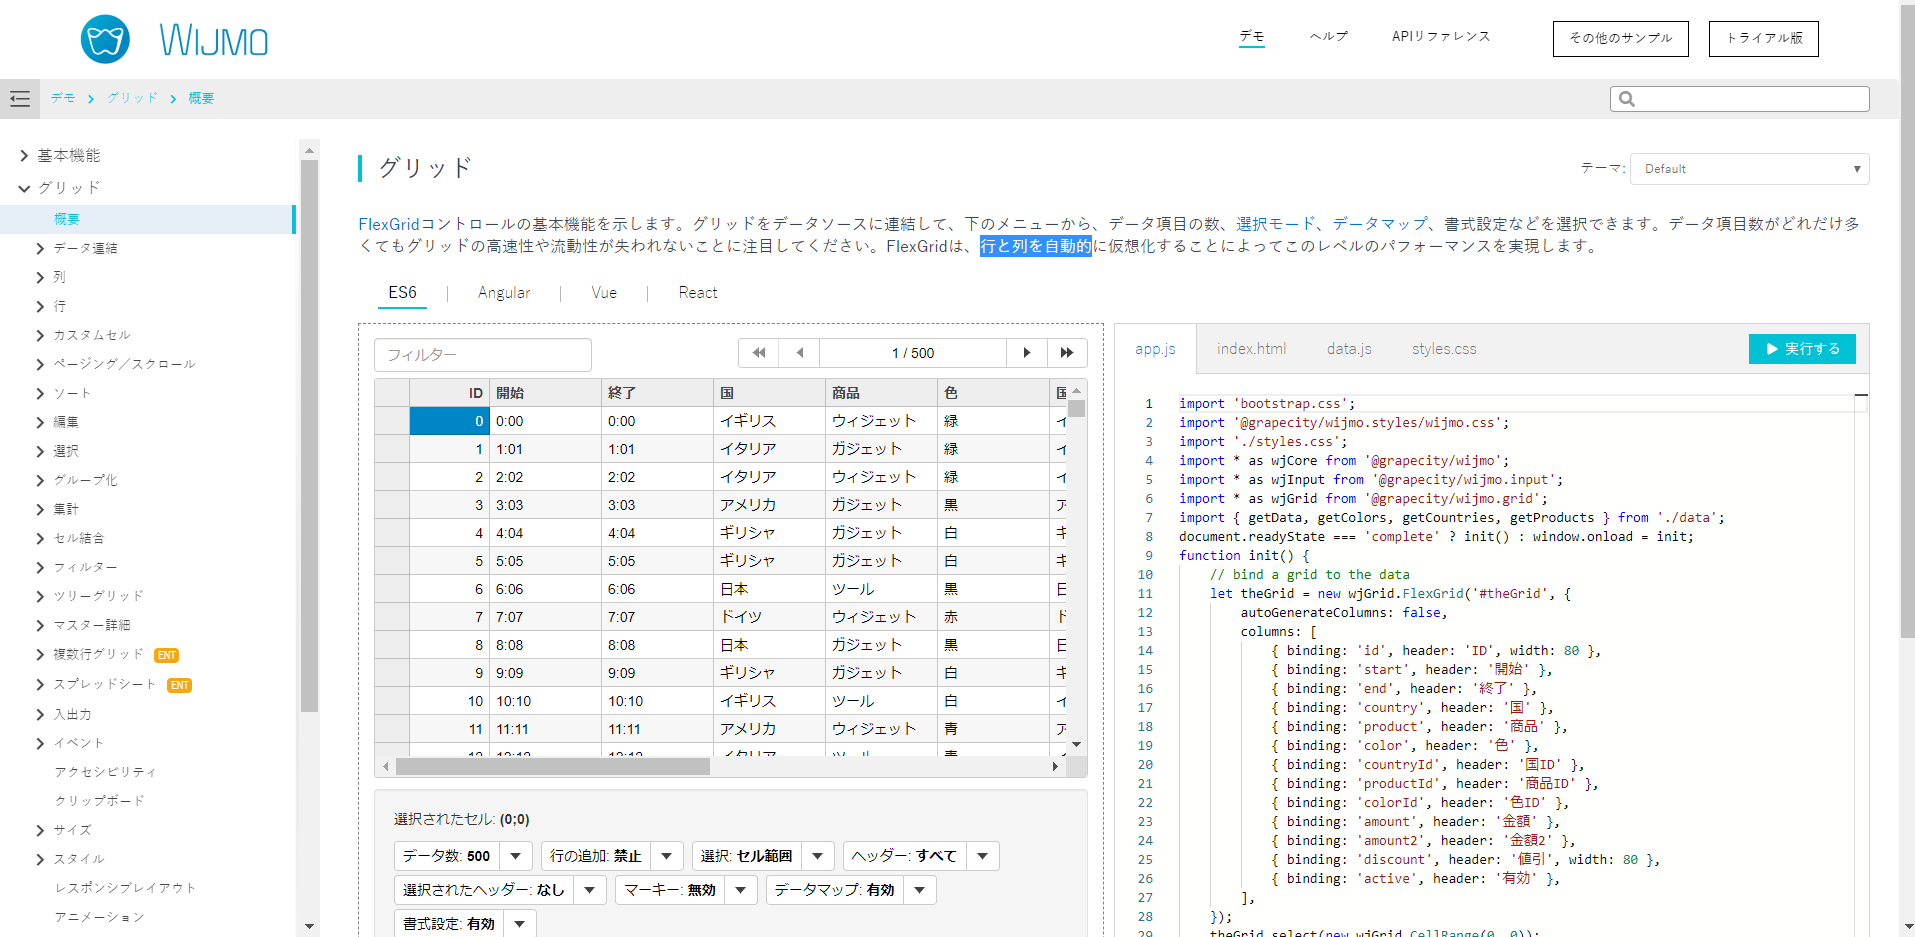Screen dimensions: 1915x937
Task: Click the grid's horizontal scrollbar left arrow
Action: coord(386,767)
